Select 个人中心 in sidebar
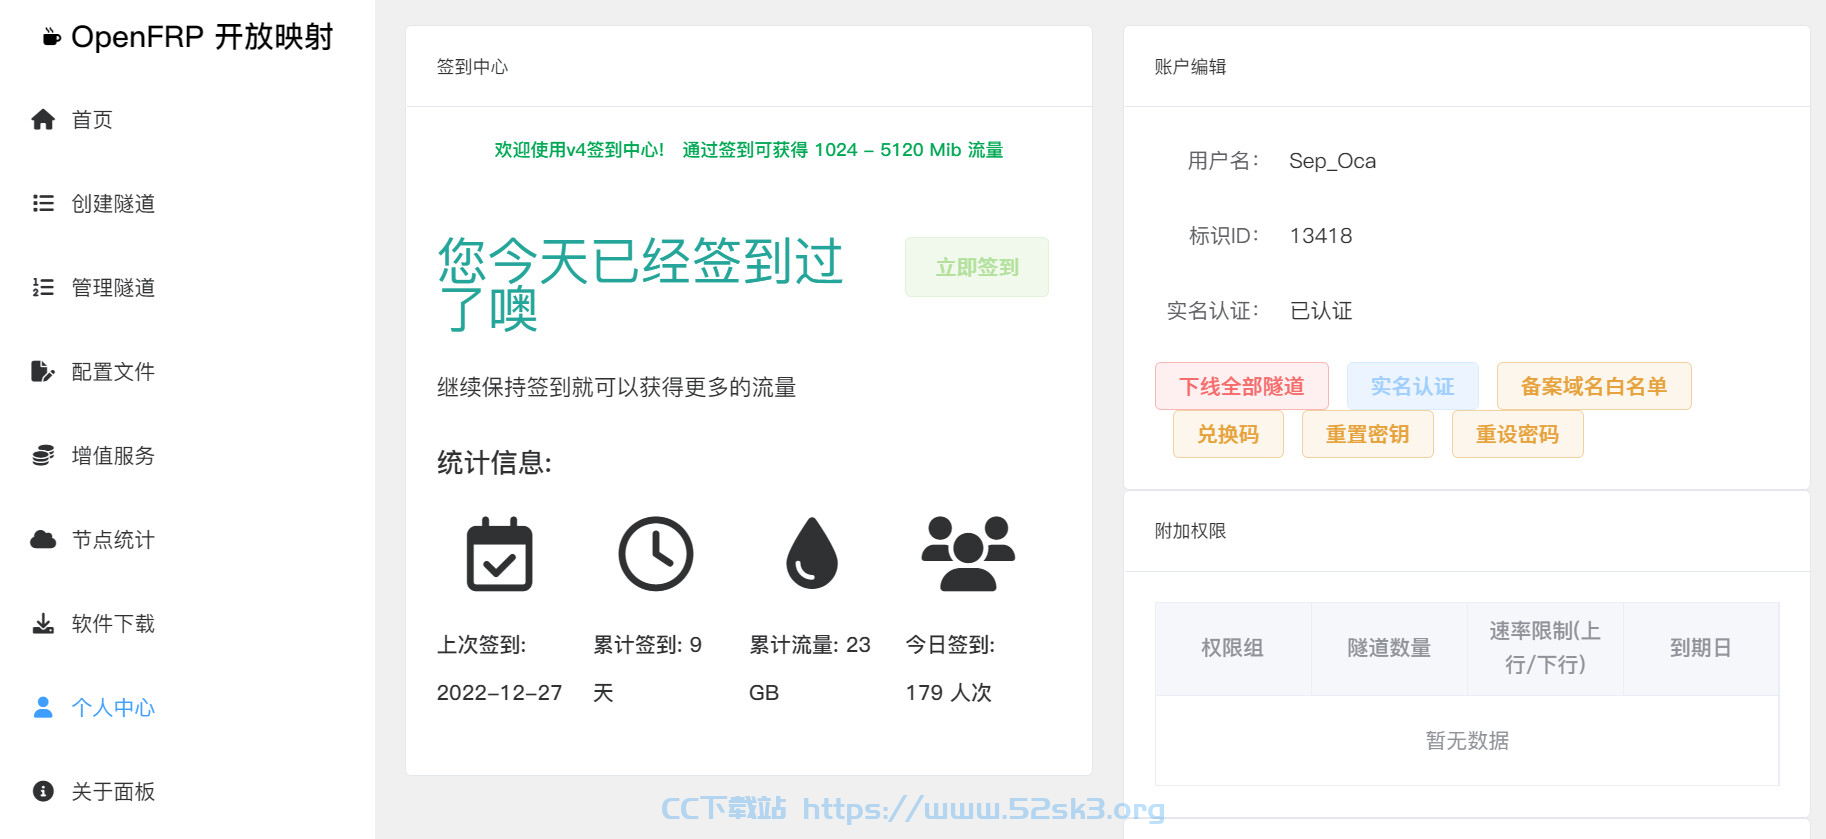 click(113, 708)
